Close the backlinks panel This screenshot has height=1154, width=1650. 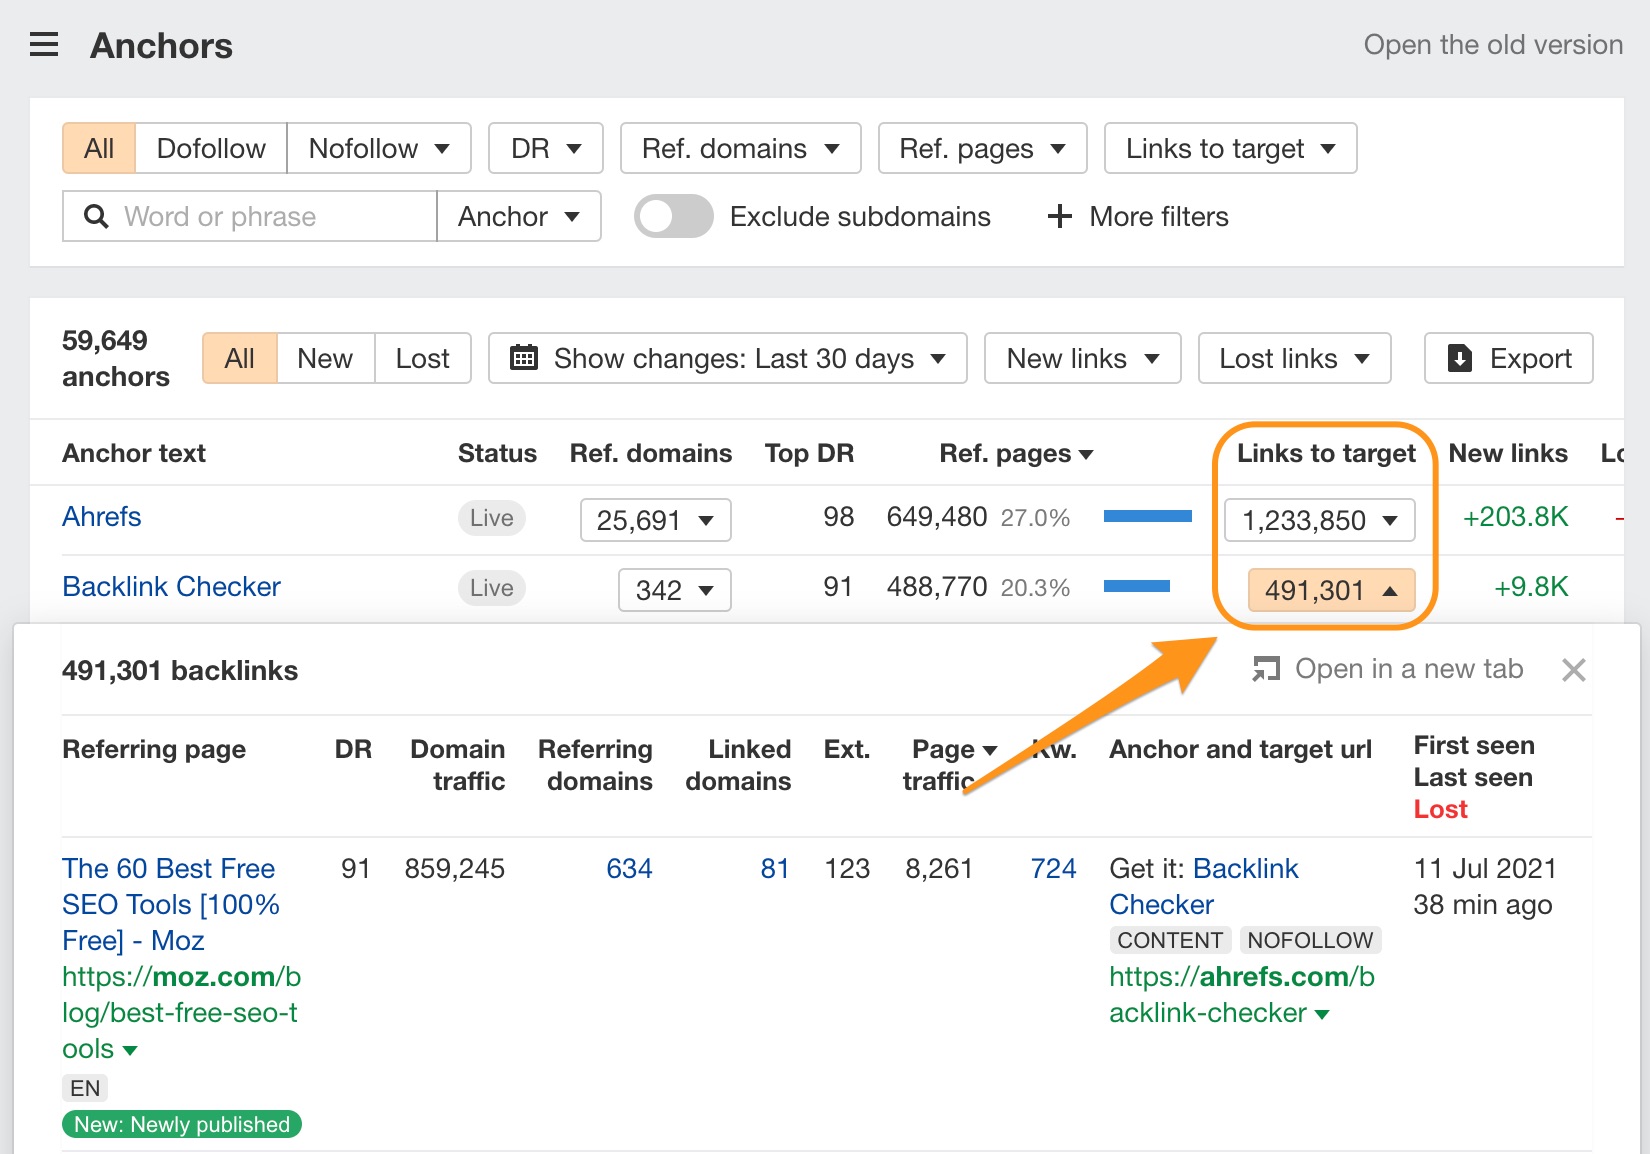(x=1573, y=670)
